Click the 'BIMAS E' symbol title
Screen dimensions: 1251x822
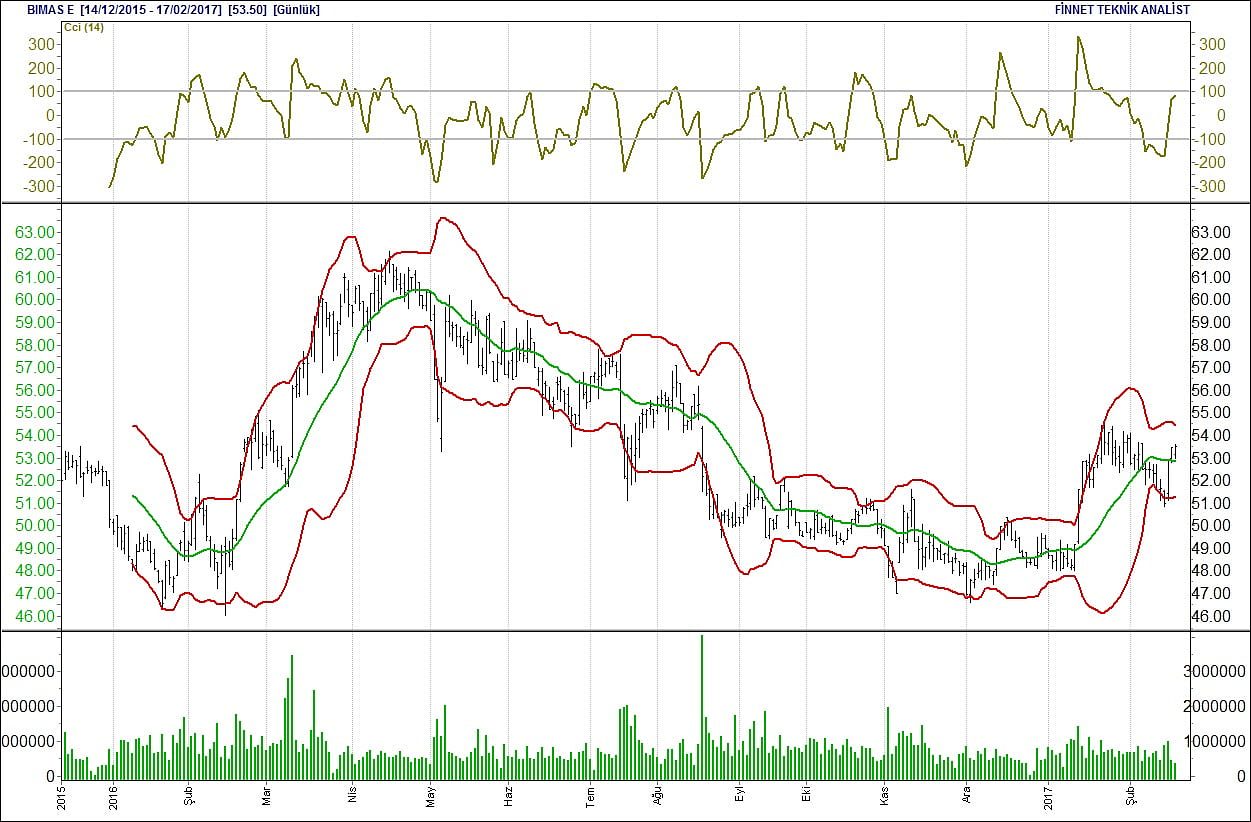point(48,9)
